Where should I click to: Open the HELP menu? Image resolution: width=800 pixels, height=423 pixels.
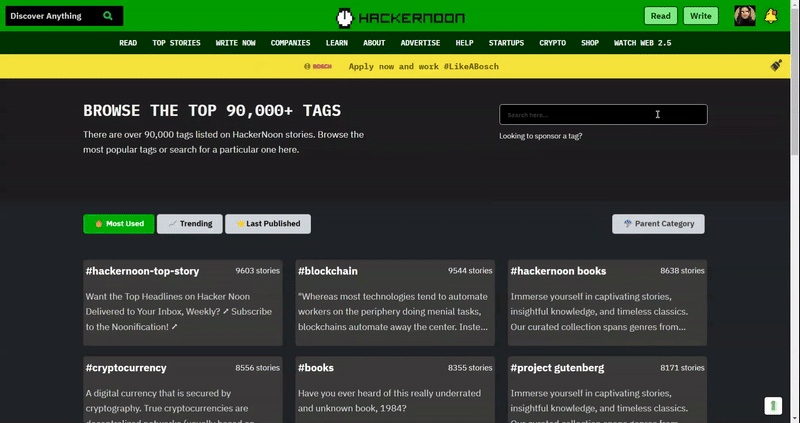tap(464, 43)
